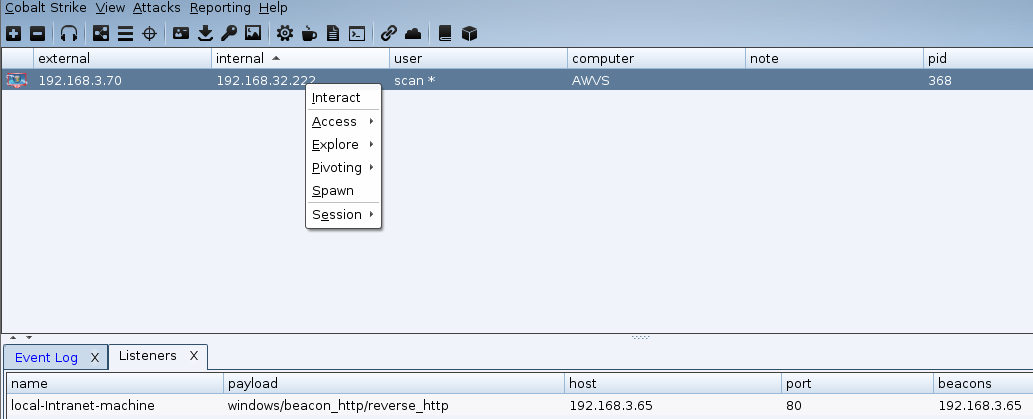Open listeners via the headphones icon
Screen dimensions: 1033x419
[69, 33]
